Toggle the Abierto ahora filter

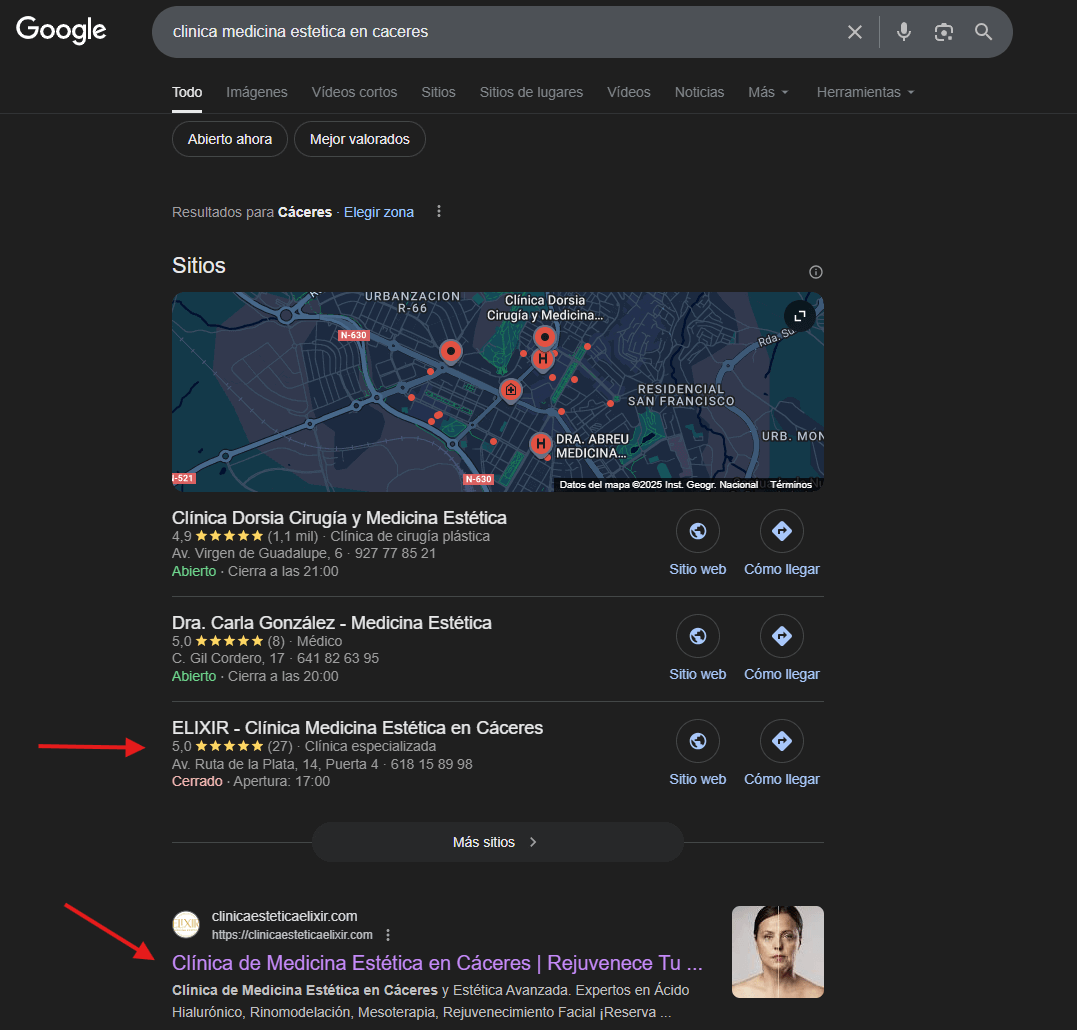tap(230, 139)
